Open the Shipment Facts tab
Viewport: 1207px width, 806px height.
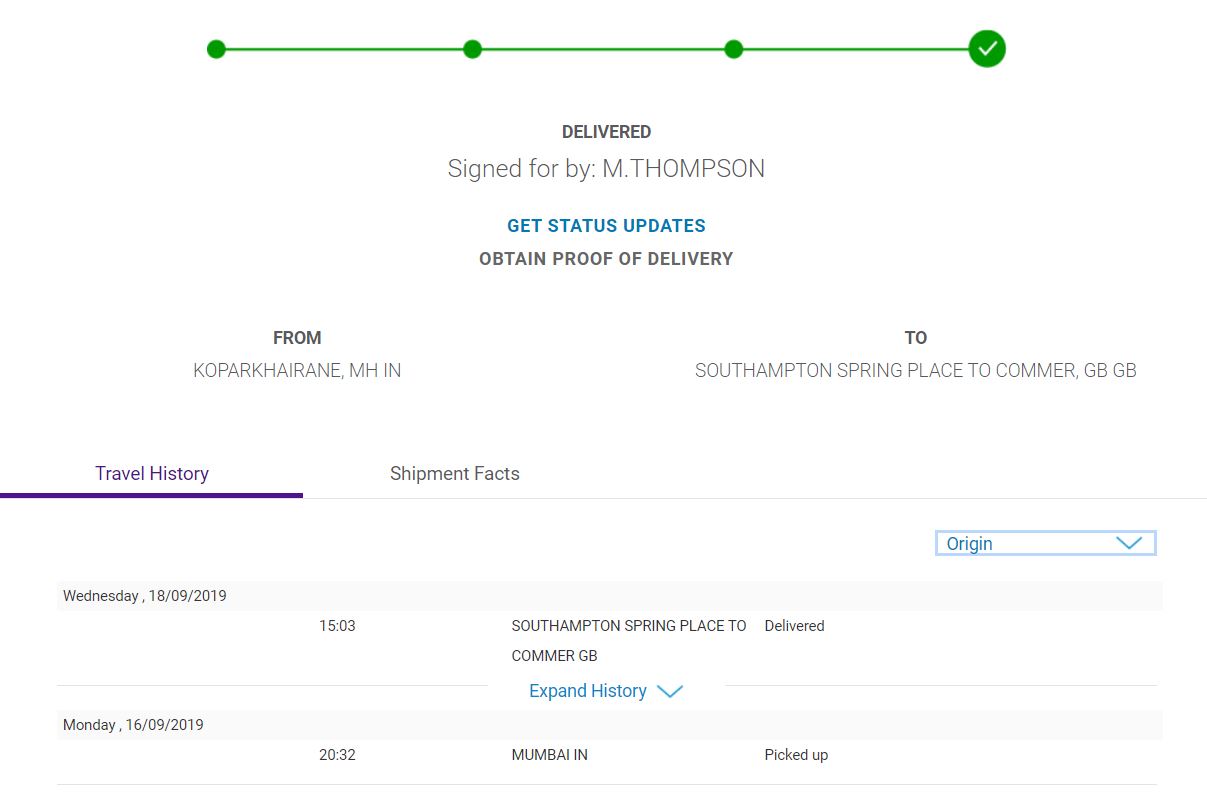(455, 474)
